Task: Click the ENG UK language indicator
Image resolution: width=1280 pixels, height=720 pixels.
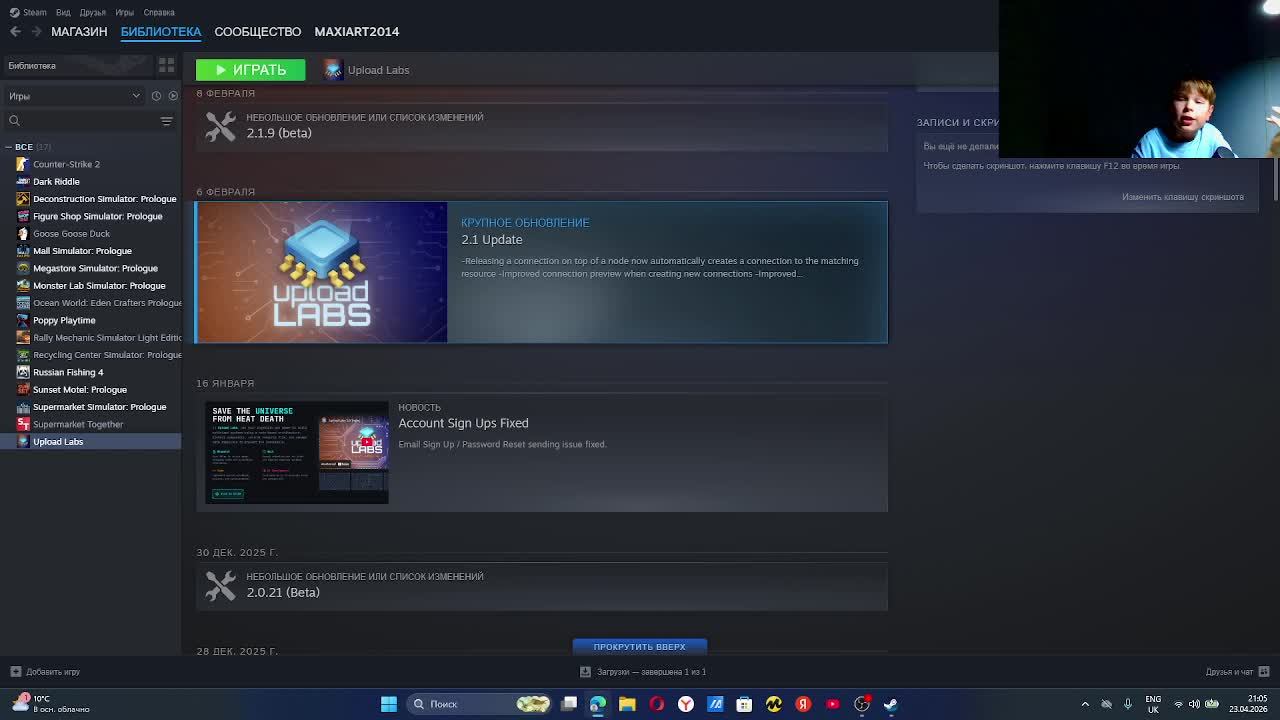Action: [1153, 704]
